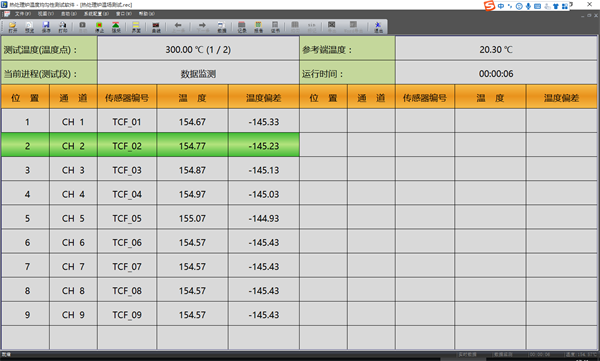Click deviation cell -144.93
Screen dimensions: 600x361
tap(264, 218)
